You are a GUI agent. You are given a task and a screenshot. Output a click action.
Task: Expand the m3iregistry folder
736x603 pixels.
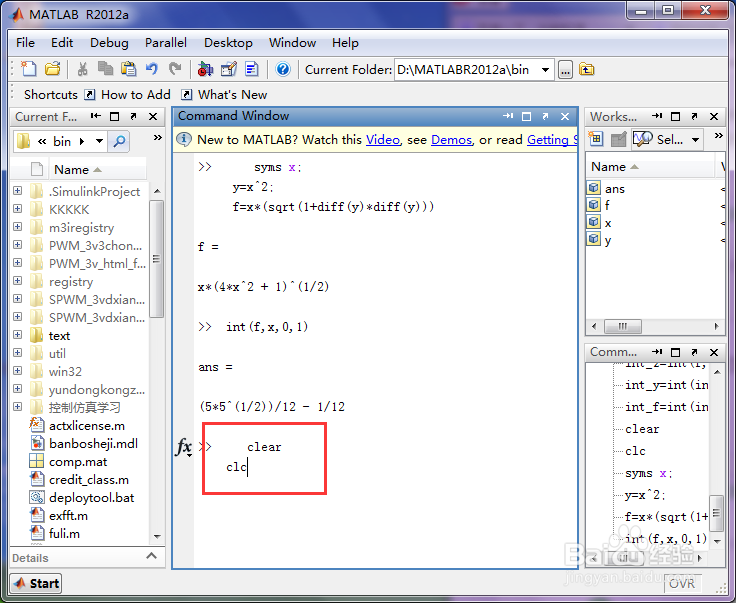point(17,227)
